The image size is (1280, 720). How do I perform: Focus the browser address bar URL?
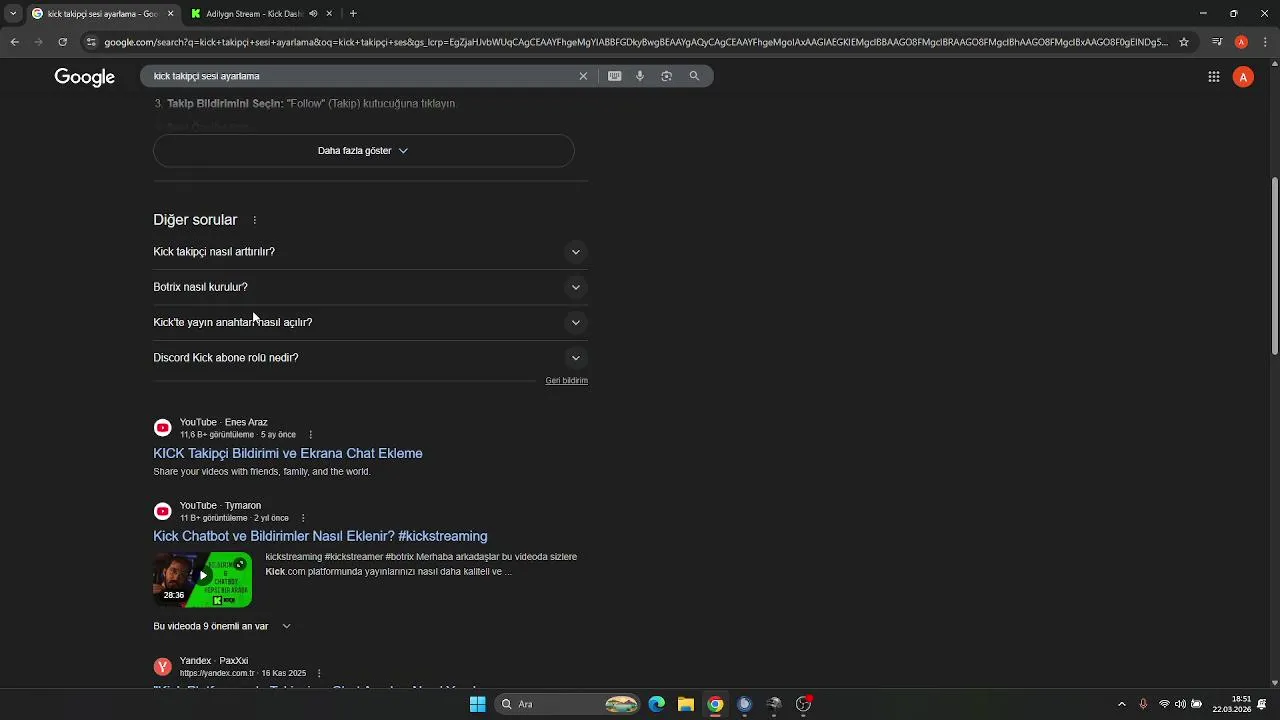[x=635, y=42]
